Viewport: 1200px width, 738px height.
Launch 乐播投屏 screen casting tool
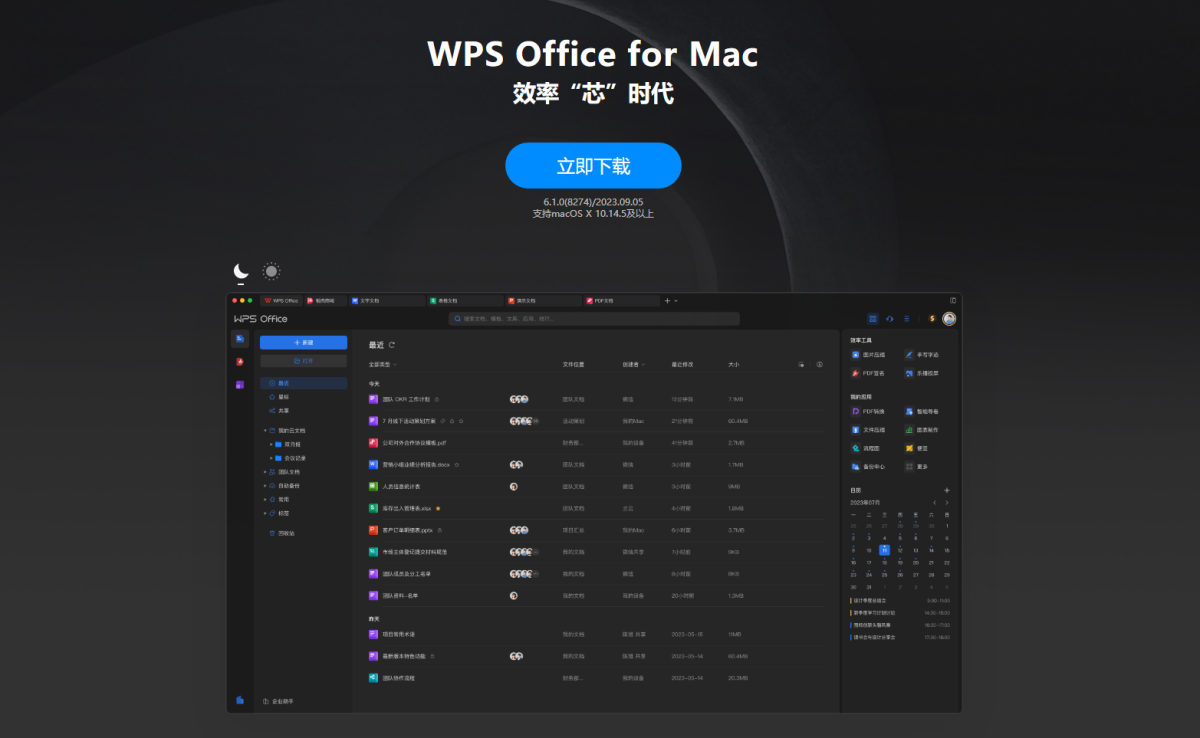[926, 373]
